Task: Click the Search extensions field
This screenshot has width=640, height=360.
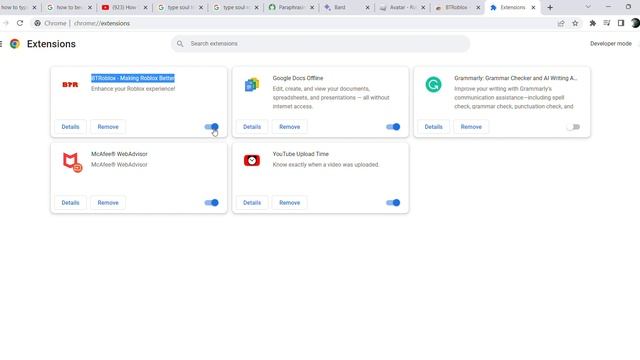Action: click(x=320, y=44)
